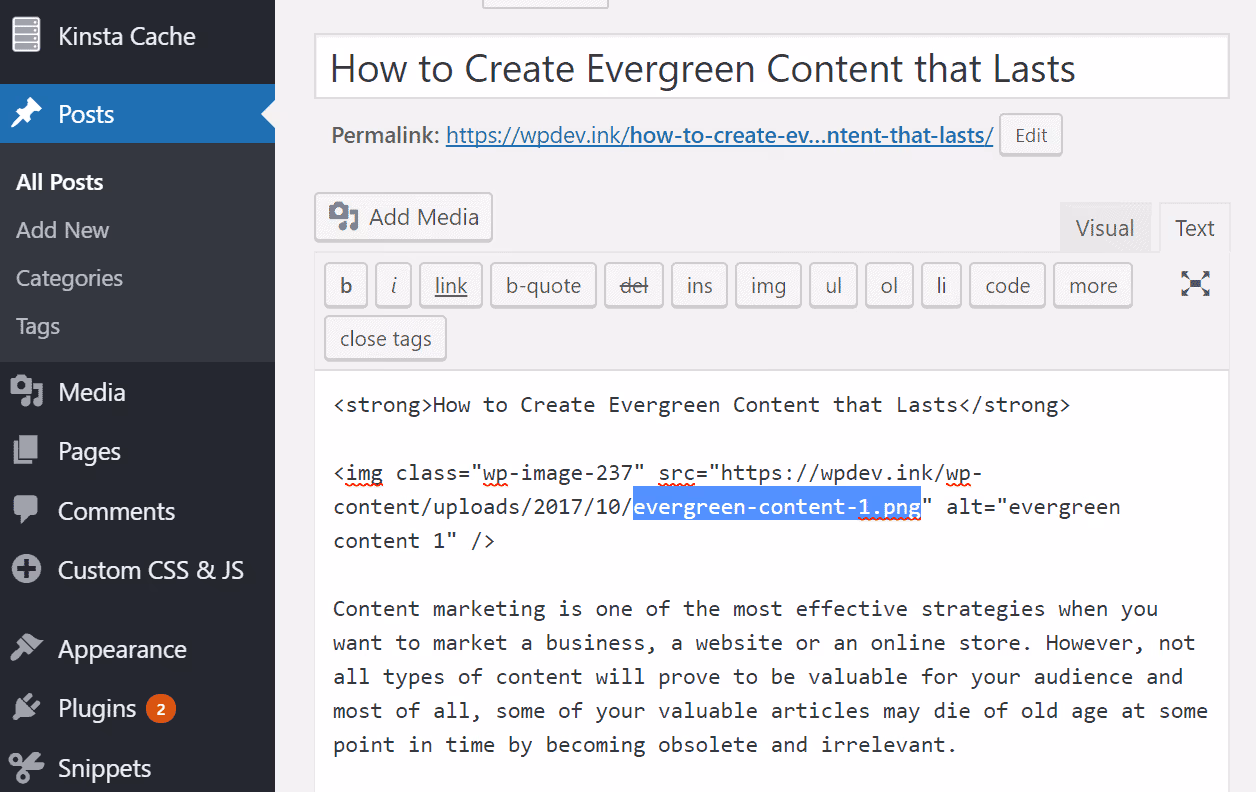Open the link insertion tool
Viewport: 1256px width, 792px height.
coord(450,285)
